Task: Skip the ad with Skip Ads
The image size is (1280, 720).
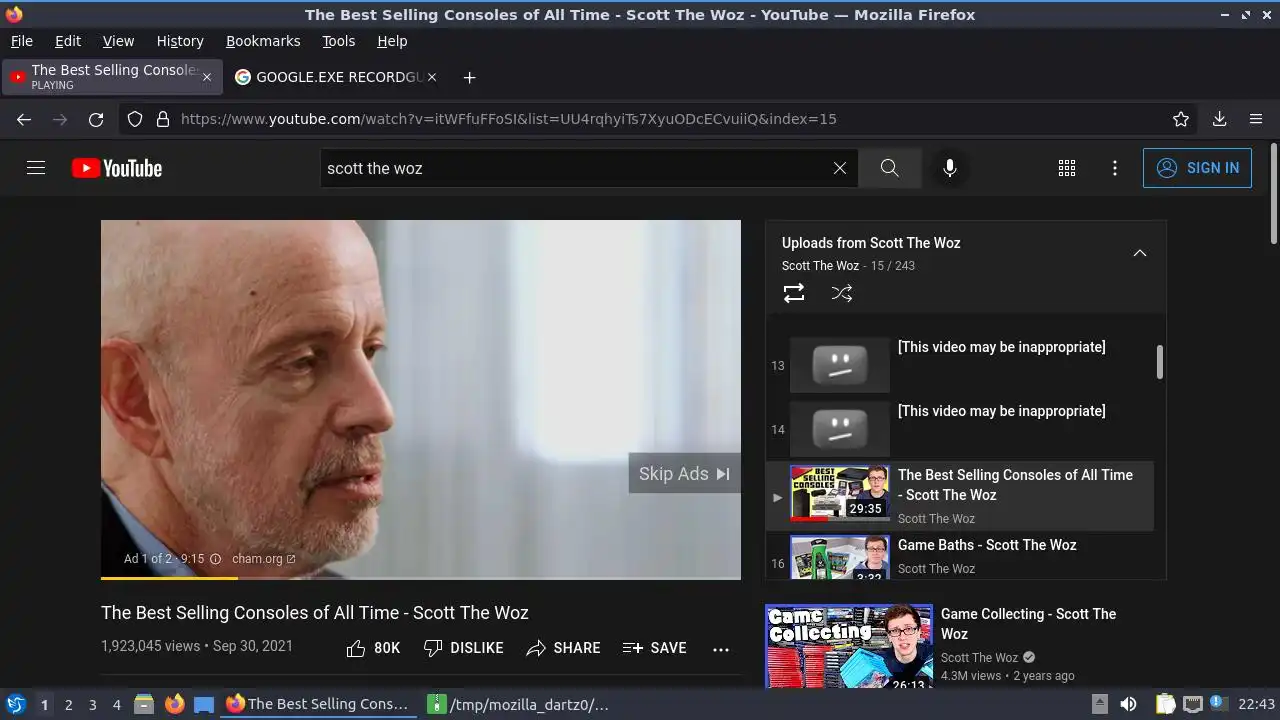Action: (685, 474)
